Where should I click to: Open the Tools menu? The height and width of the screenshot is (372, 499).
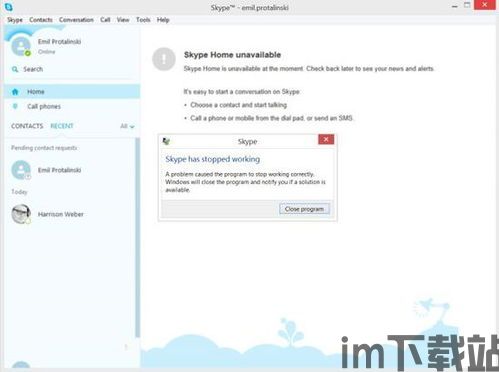[143, 20]
